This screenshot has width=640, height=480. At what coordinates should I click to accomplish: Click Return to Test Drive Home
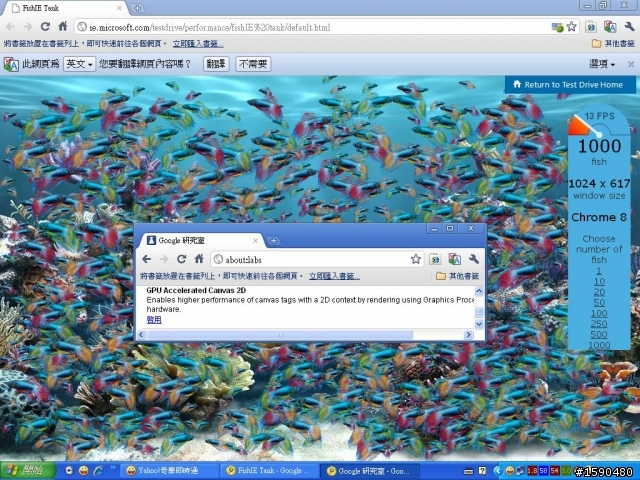pyautogui.click(x=570, y=84)
